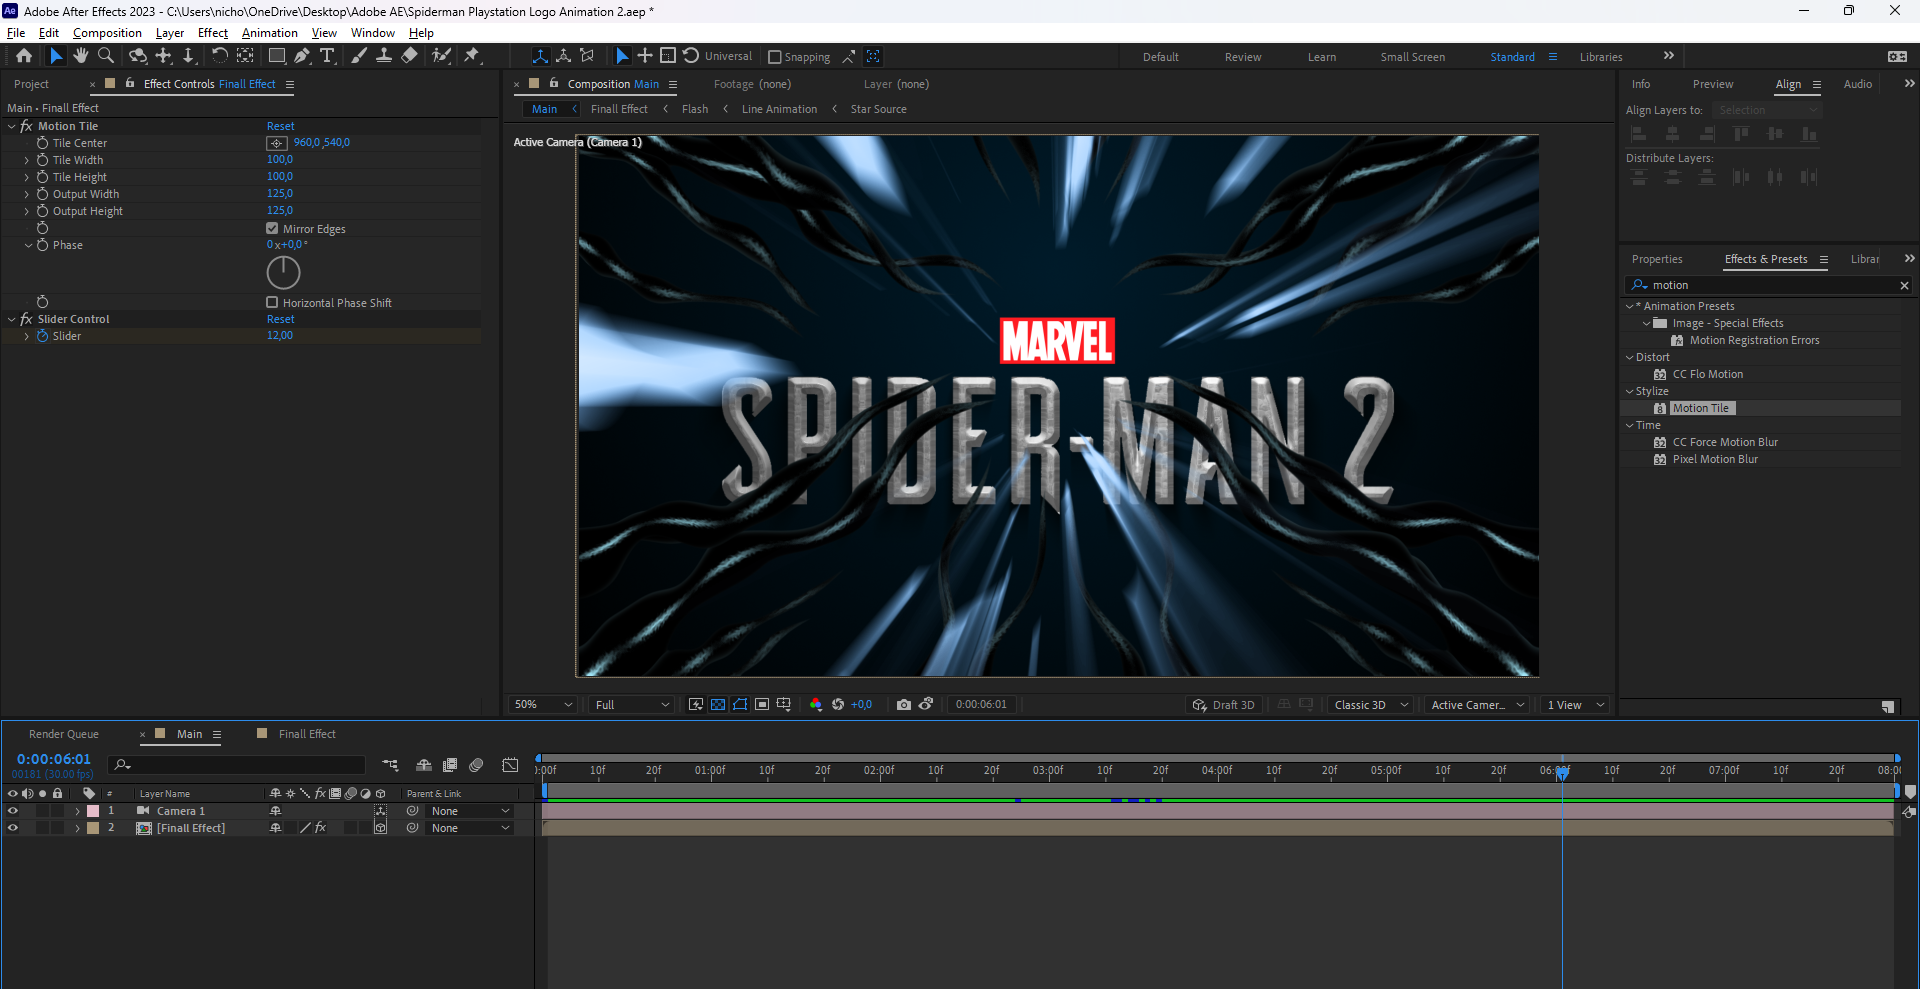
Task: Enable the Horizontal Phase Shift checkbox
Action: [272, 302]
